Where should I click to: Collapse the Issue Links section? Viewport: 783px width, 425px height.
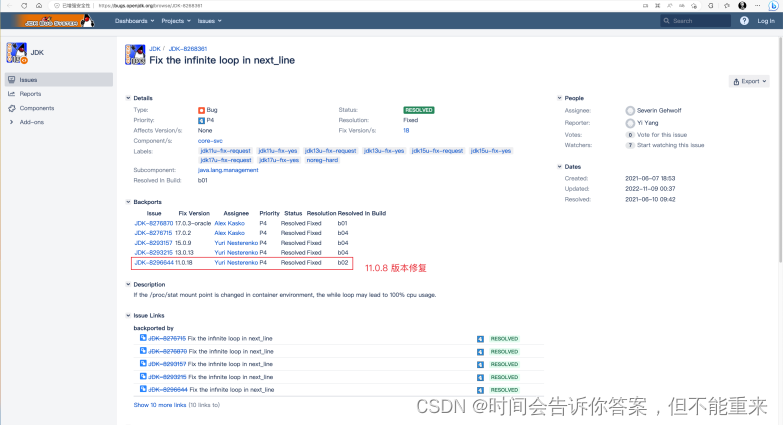(x=128, y=315)
